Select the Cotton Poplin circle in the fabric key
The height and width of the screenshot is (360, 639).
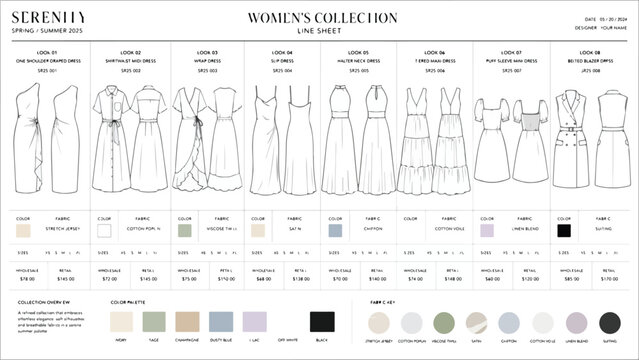pyautogui.click(x=412, y=323)
